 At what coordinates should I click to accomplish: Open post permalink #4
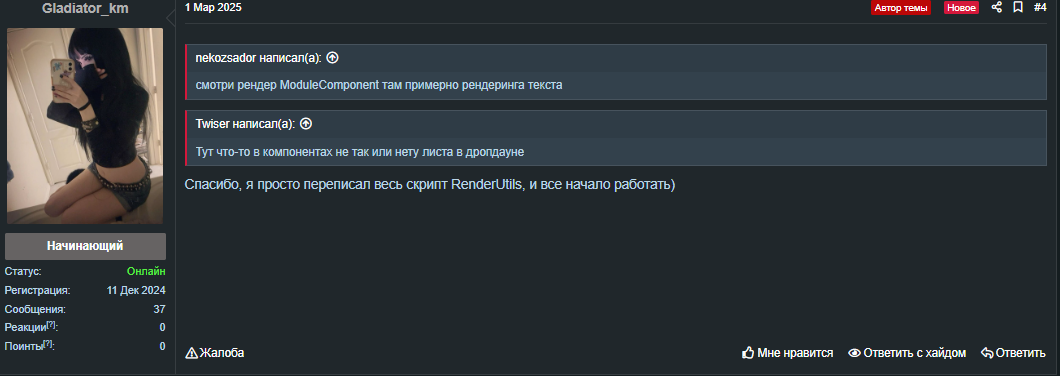[x=1040, y=7]
